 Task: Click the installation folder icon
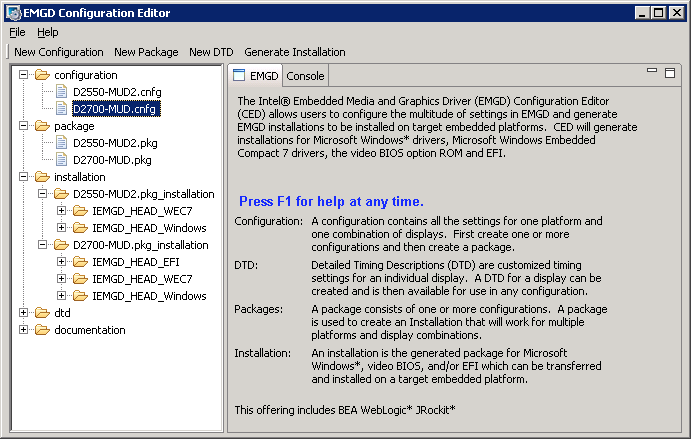pyautogui.click(x=42, y=177)
